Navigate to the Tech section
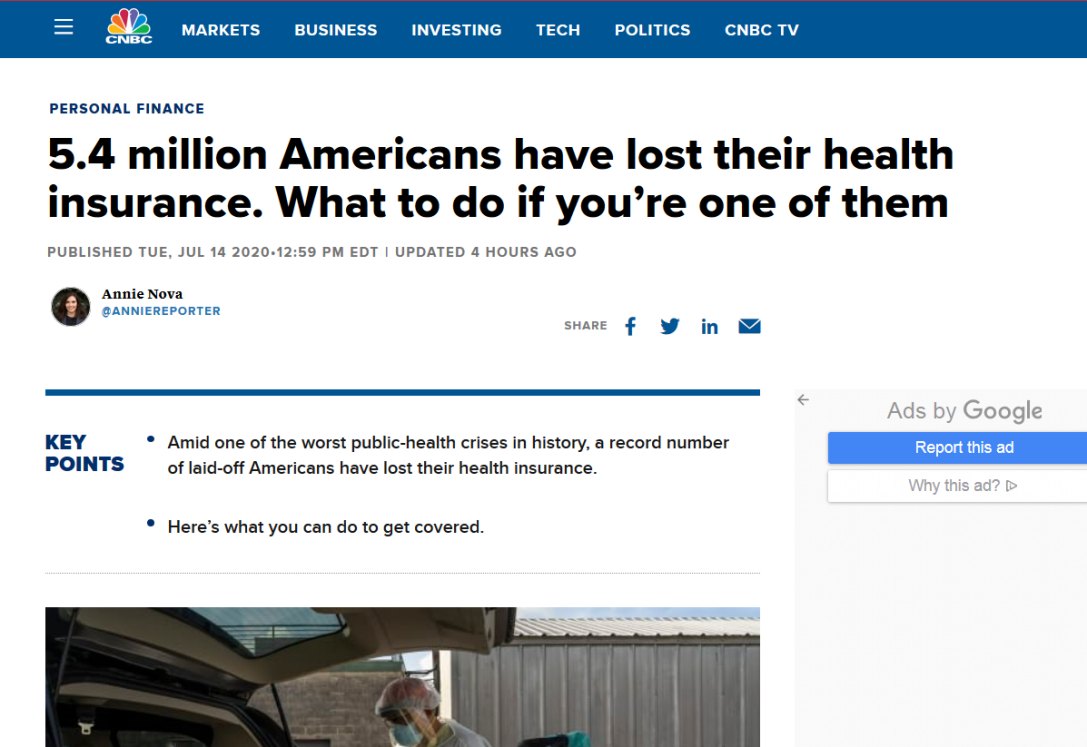Image resolution: width=1087 pixels, height=747 pixels. [x=557, y=30]
